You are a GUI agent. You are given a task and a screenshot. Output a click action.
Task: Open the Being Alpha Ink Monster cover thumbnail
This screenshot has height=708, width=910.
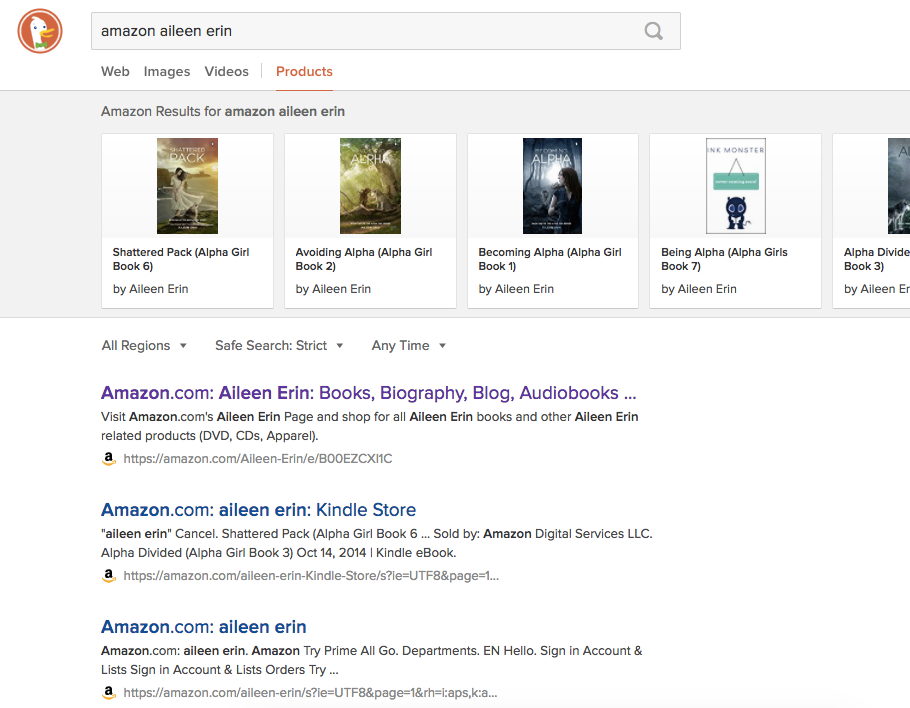(735, 186)
